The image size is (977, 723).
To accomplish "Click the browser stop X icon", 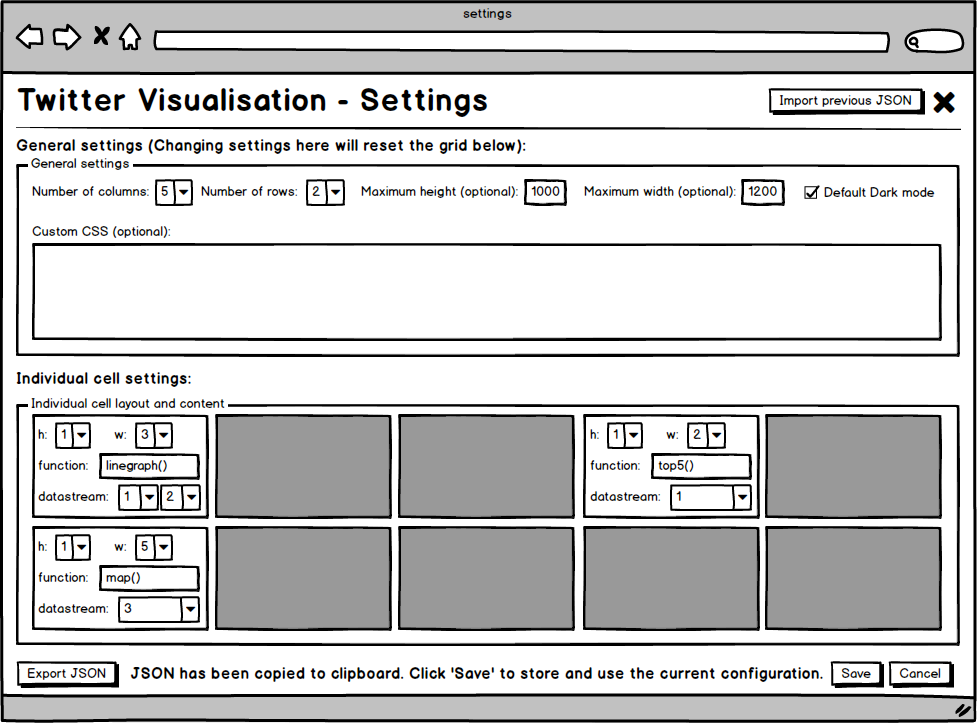I will [101, 36].
